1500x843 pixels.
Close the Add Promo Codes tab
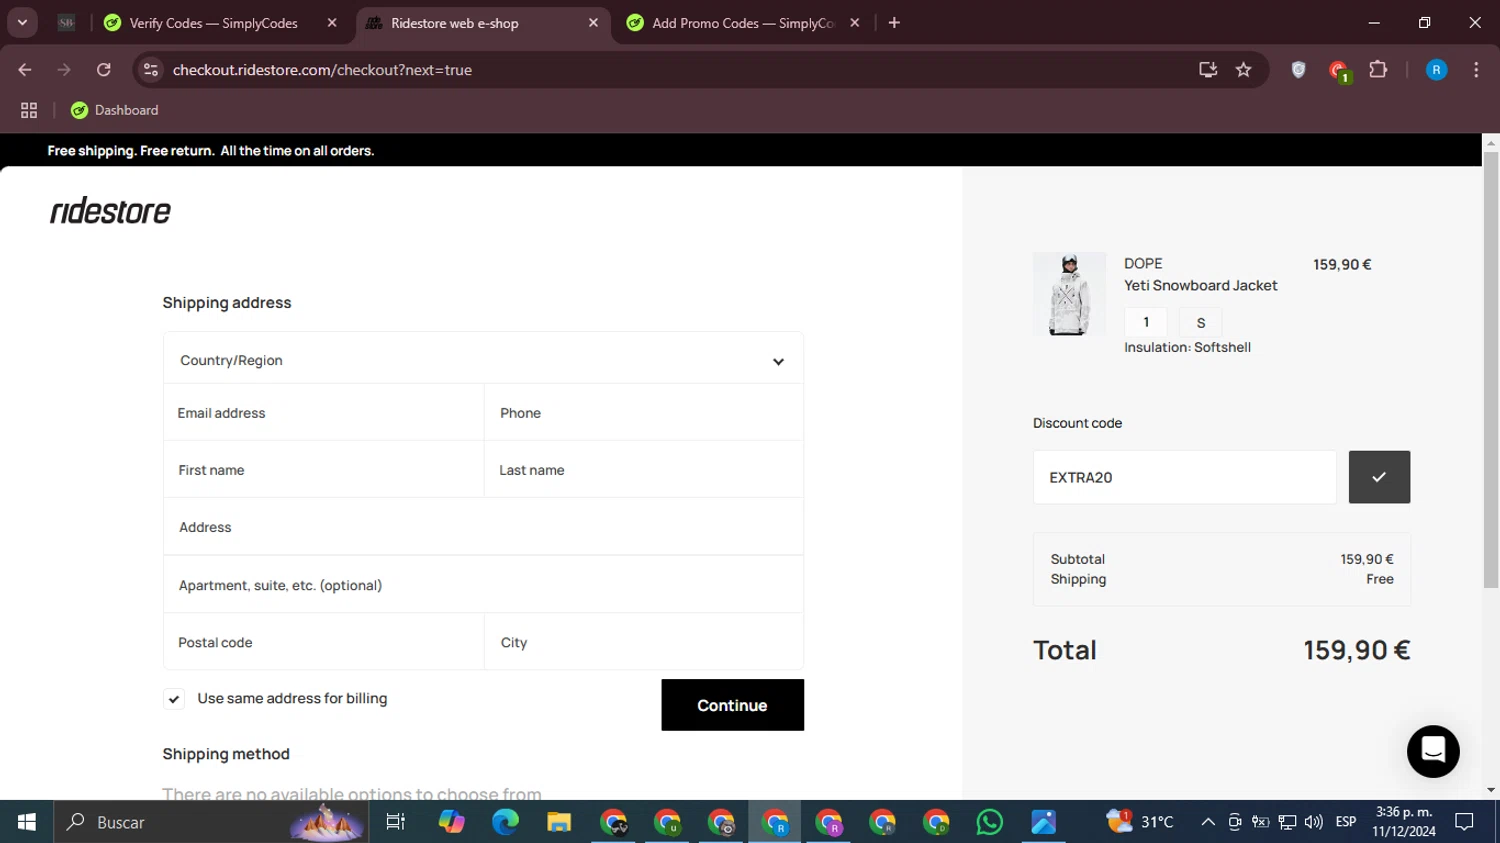854,23
